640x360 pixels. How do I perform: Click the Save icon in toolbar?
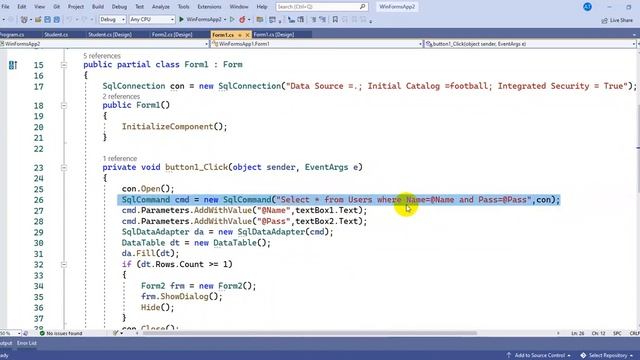47,19
